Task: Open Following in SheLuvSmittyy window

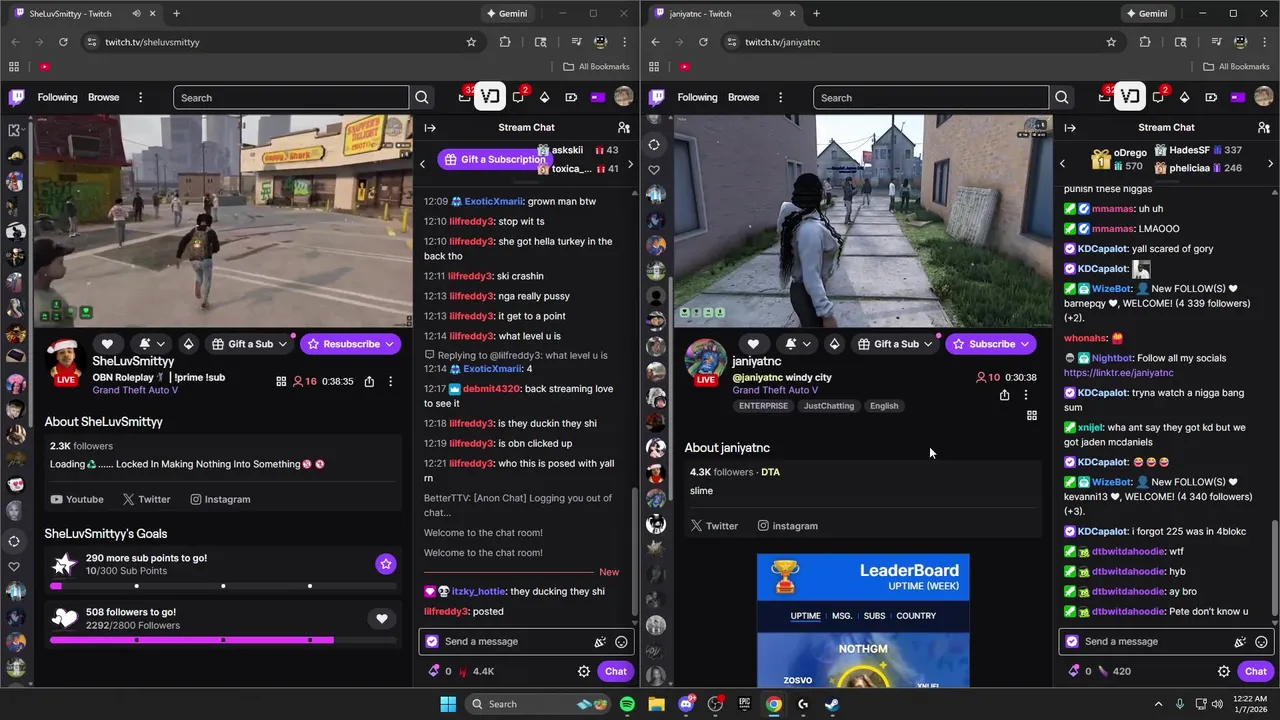Action: coord(57,97)
